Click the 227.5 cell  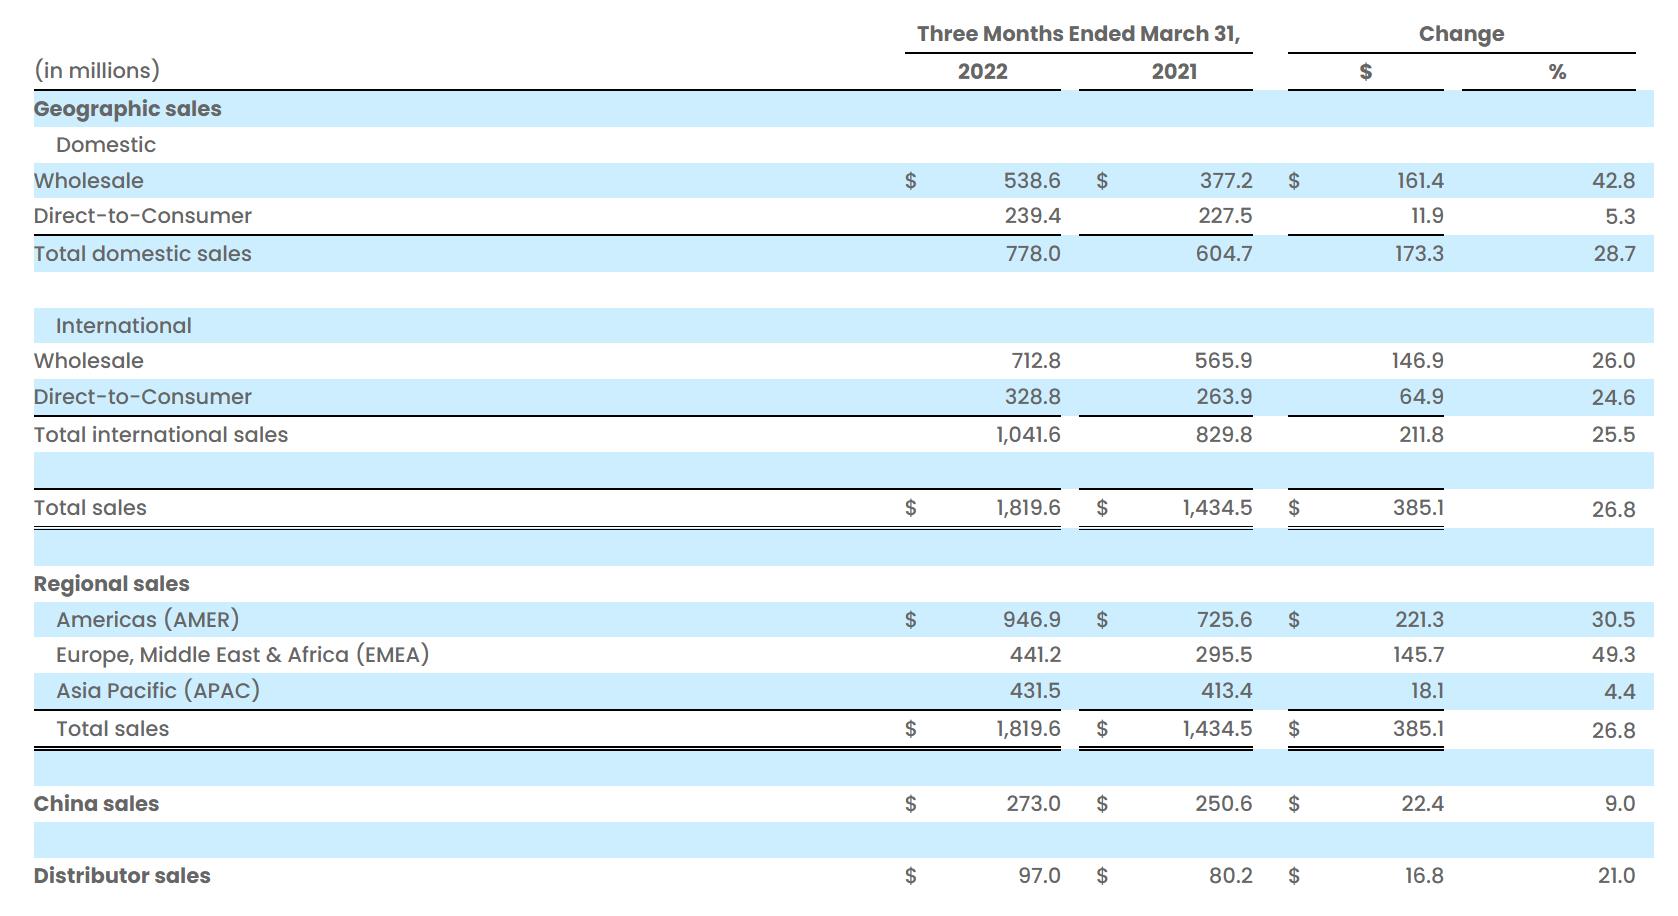1225,216
